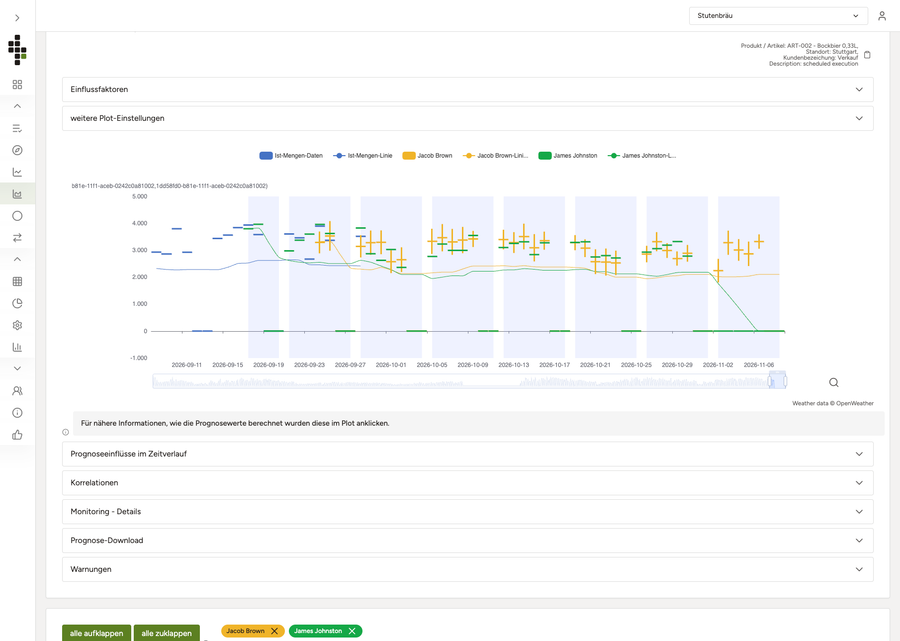
Task: Click the info icon beside the Prognosewerte hint
Action: 65,432
